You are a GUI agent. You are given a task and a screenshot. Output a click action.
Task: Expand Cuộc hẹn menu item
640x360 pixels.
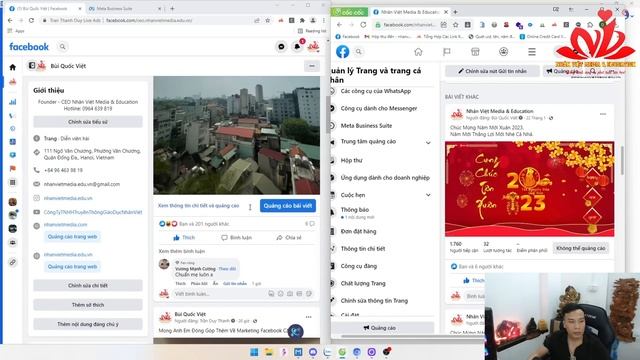pos(428,195)
